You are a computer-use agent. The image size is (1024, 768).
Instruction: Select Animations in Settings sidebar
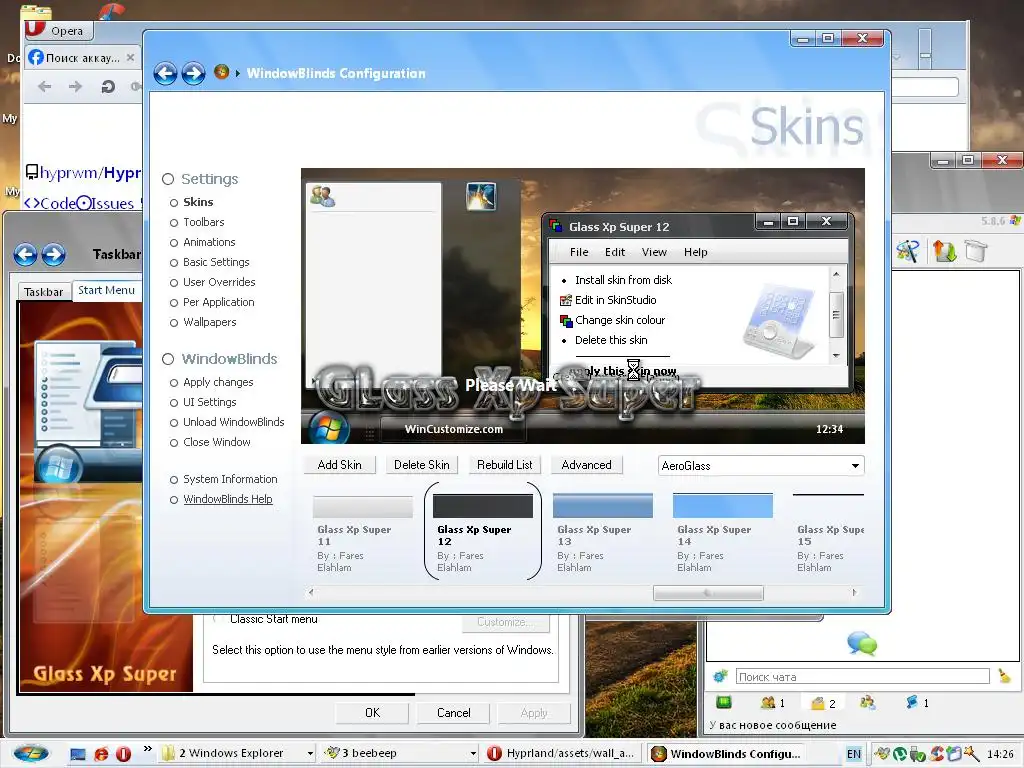pos(209,242)
